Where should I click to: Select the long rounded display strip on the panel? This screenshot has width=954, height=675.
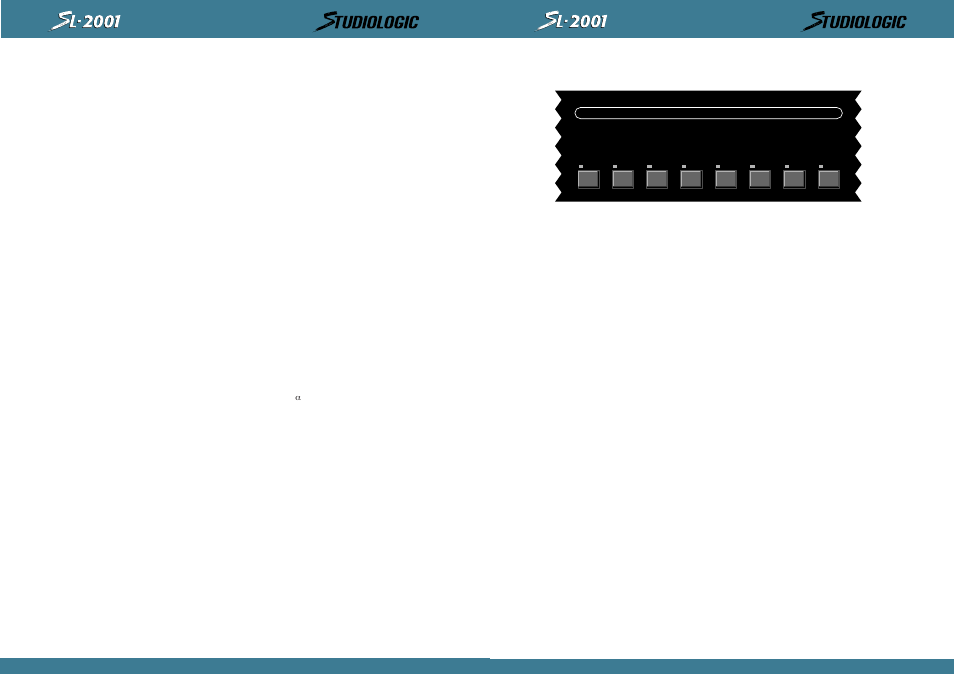pos(708,113)
